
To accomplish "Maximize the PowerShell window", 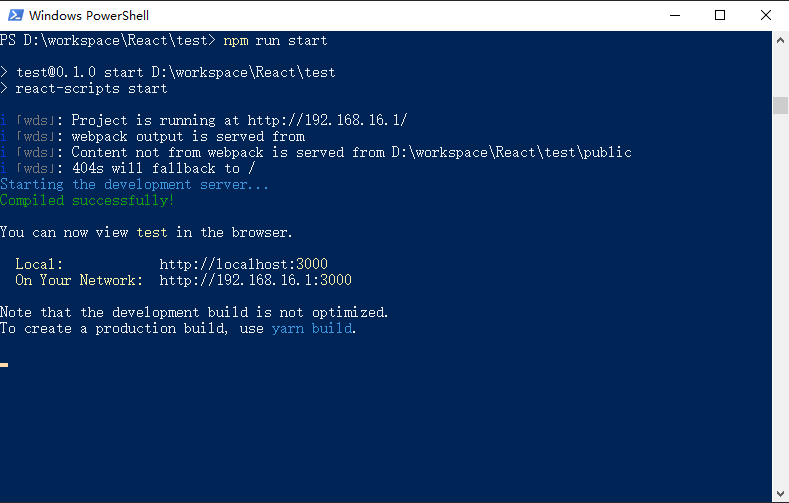I will pyautogui.click(x=720, y=15).
